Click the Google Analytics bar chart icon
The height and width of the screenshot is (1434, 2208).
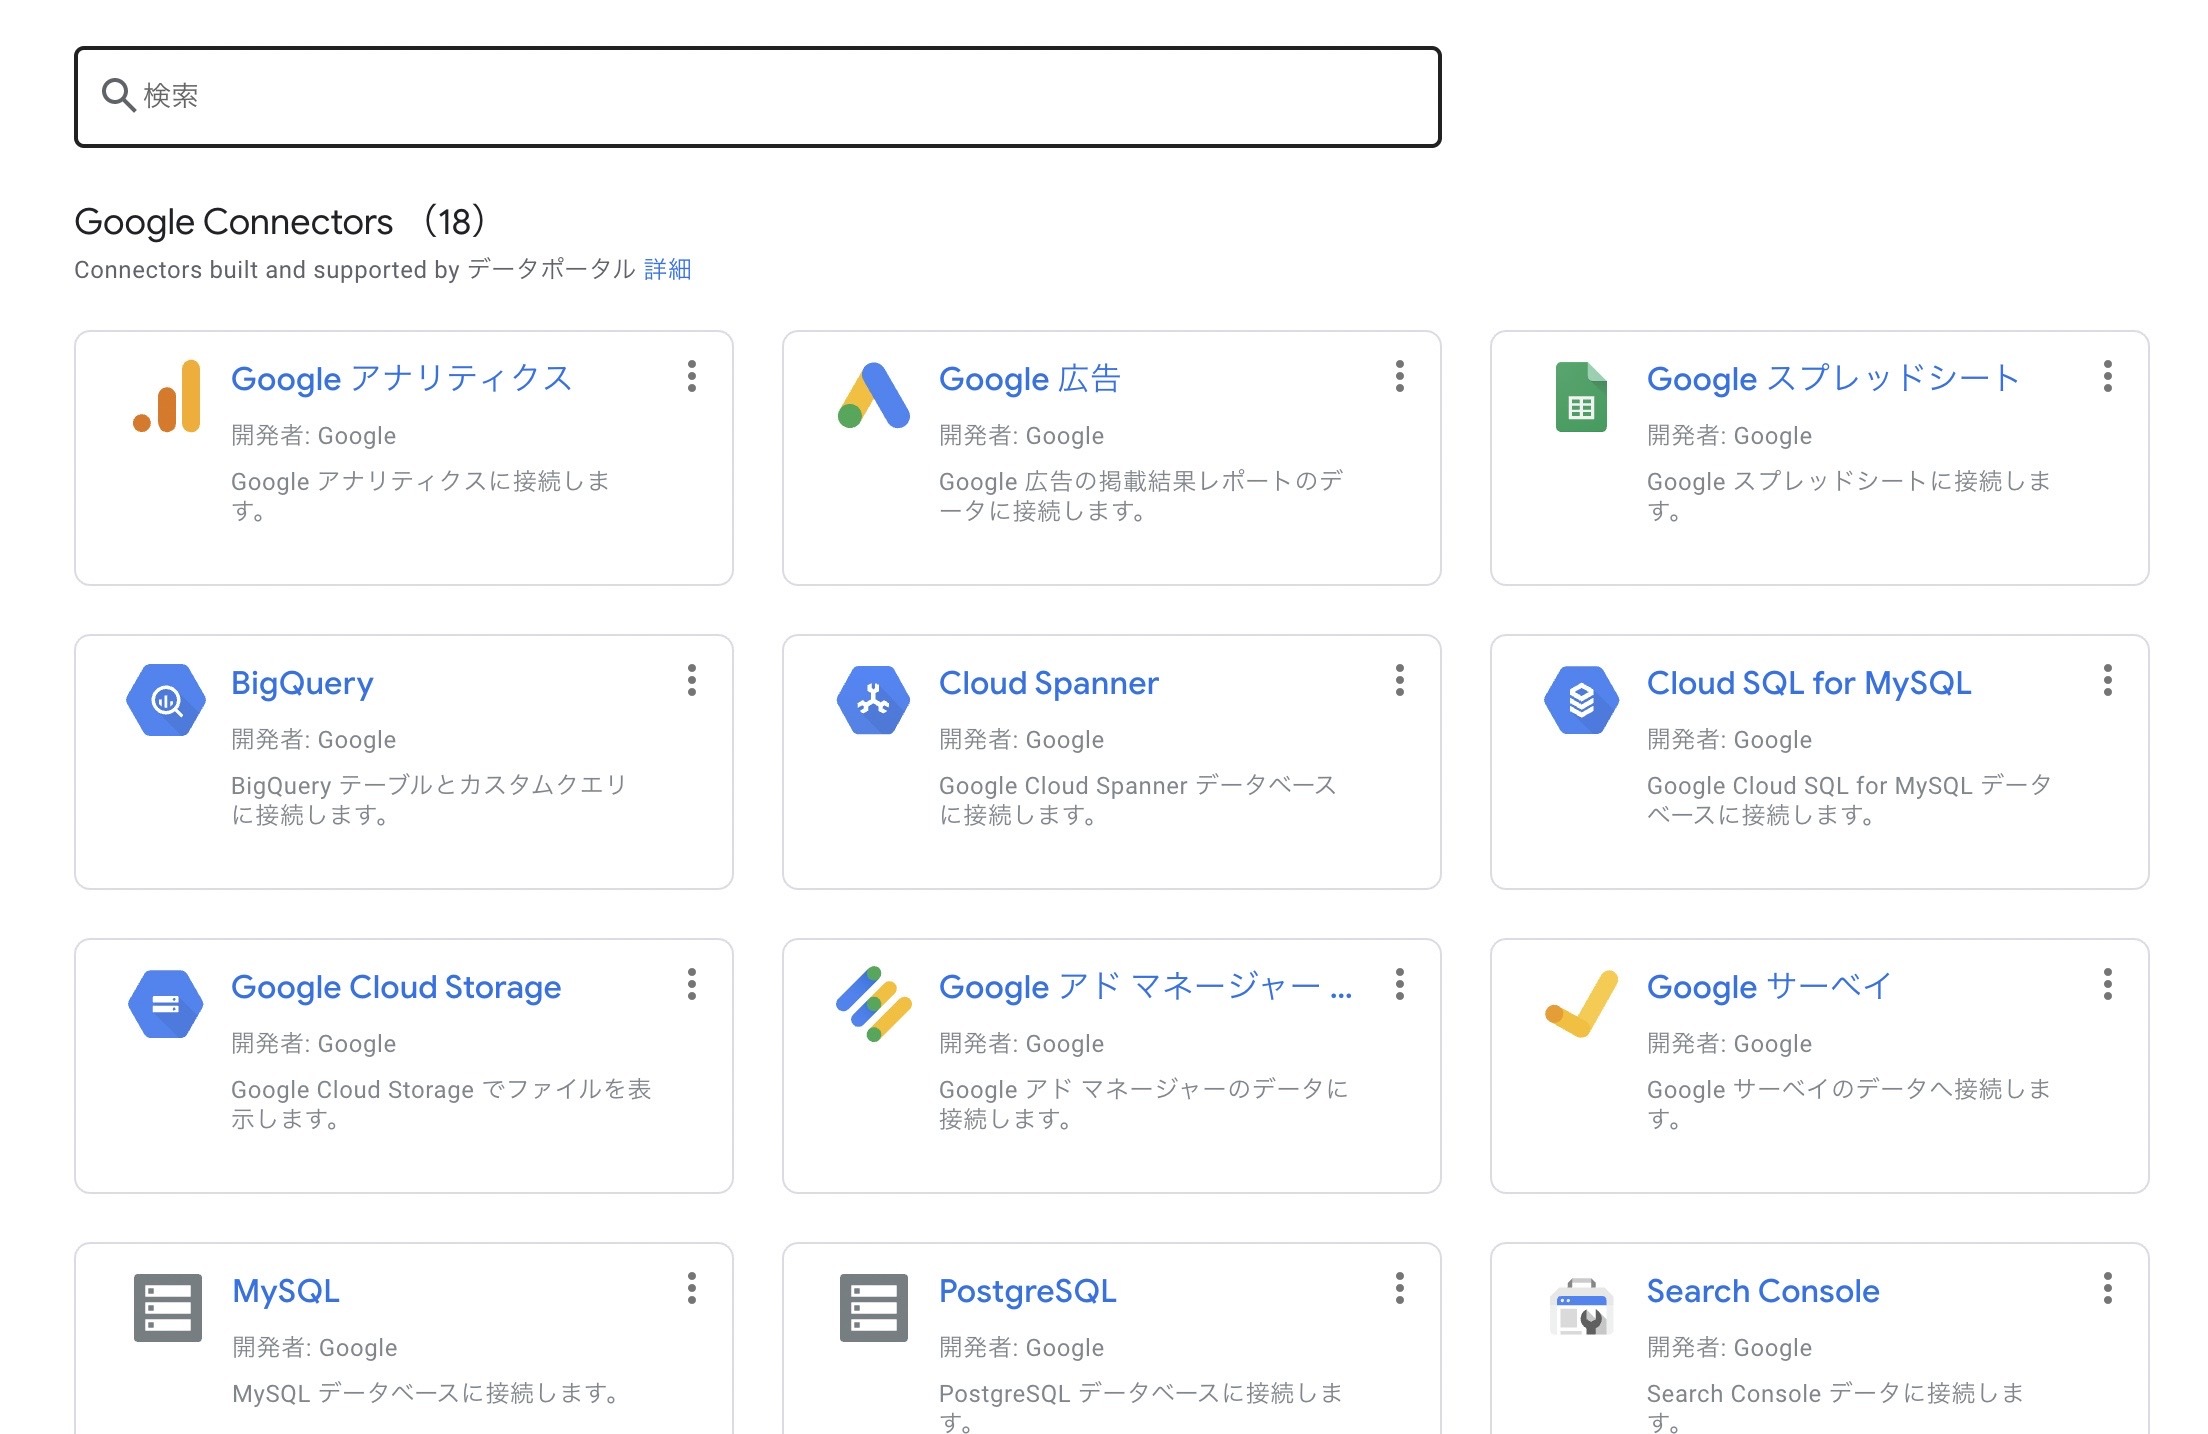click(167, 396)
